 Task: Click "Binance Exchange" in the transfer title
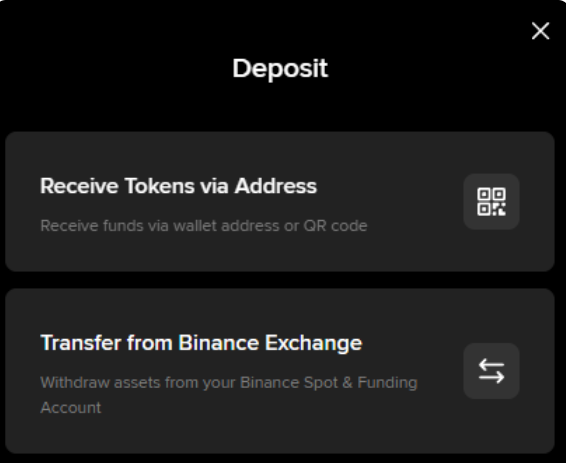270,342
